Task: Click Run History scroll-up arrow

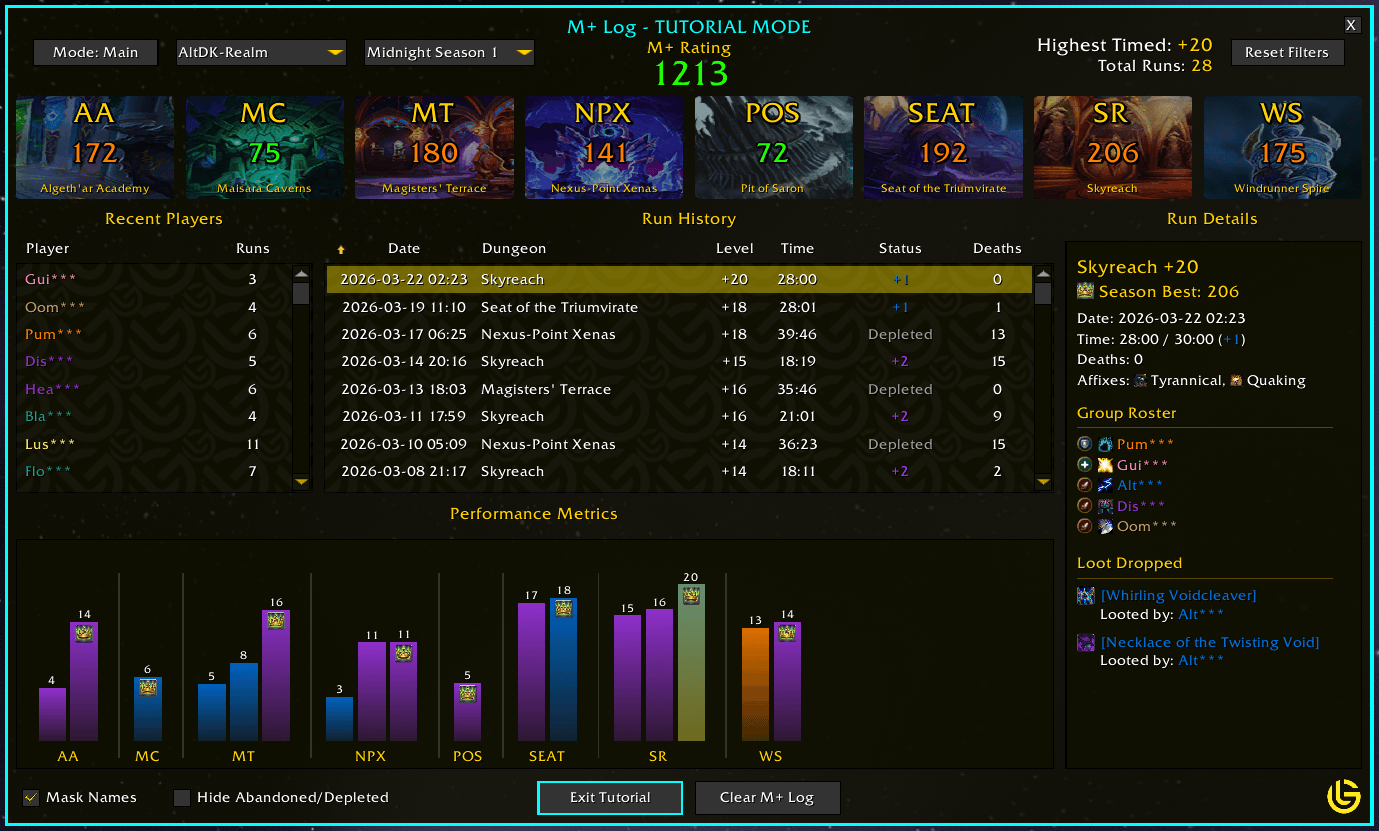Action: [x=1043, y=274]
